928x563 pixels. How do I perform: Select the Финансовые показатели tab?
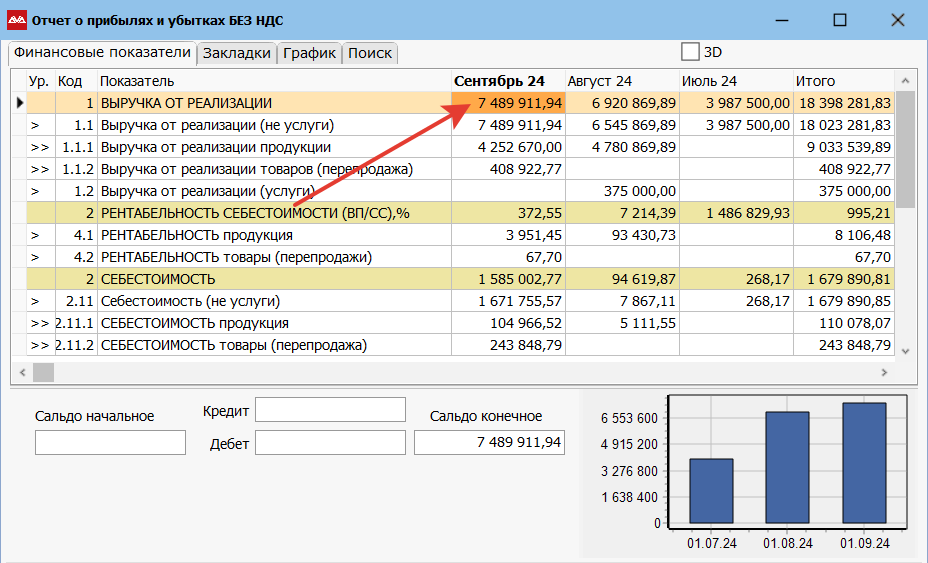[102, 53]
